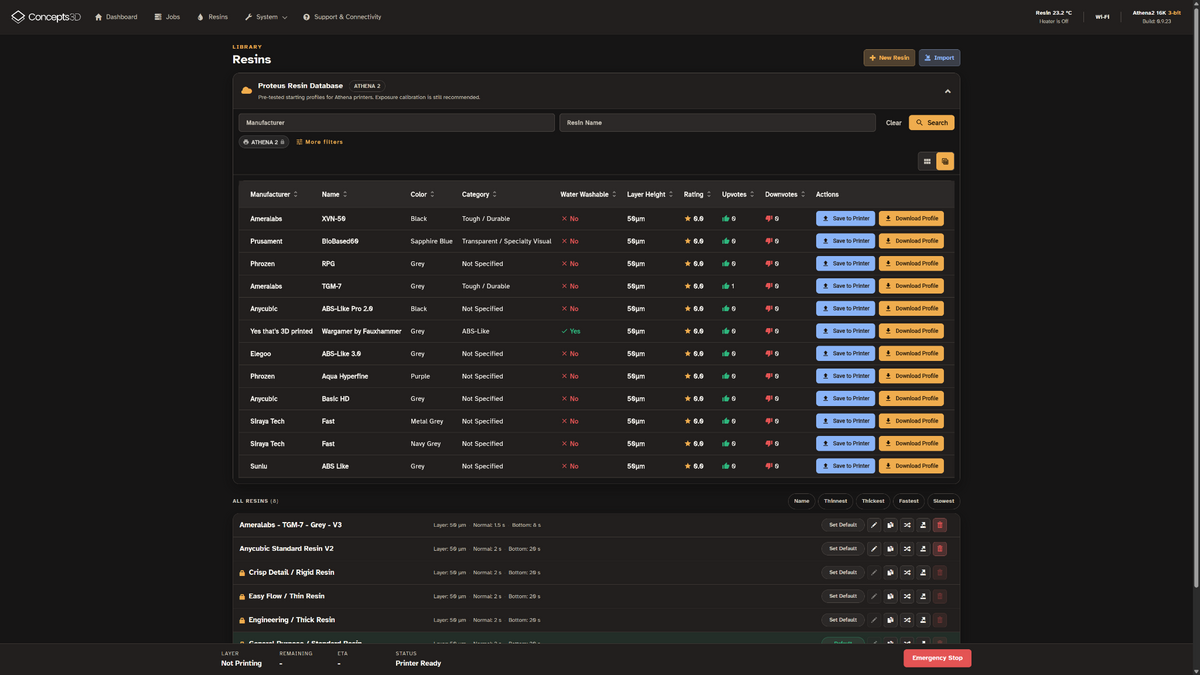
Task: Delete the Ameralabs TGM-7 Grey V3 resin
Action: pyautogui.click(x=939, y=525)
